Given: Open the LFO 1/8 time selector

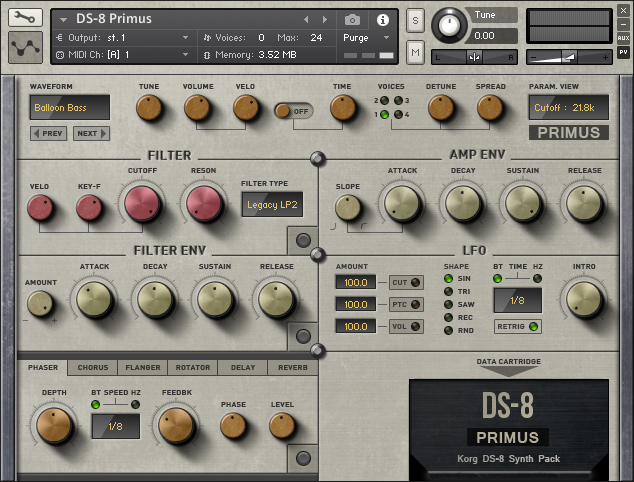Looking at the screenshot, I should pyautogui.click(x=518, y=300).
